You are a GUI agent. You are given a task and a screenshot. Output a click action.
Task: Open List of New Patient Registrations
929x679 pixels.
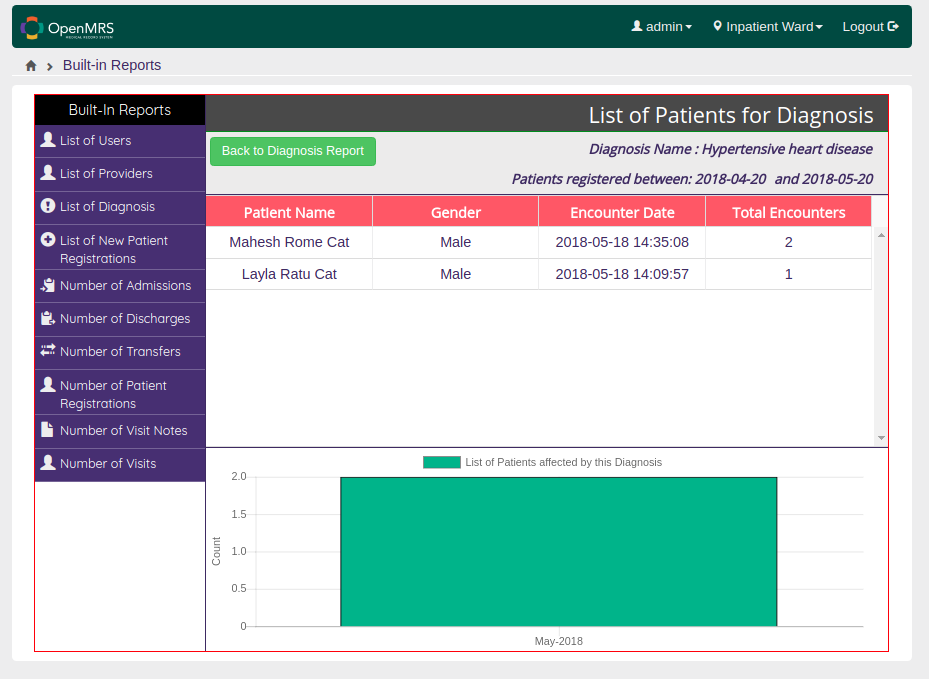pos(120,247)
